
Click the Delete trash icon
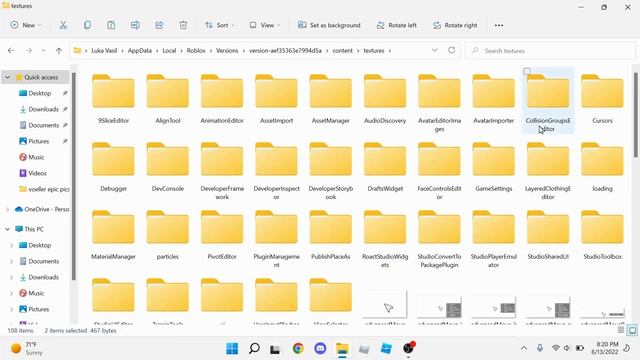click(183, 25)
